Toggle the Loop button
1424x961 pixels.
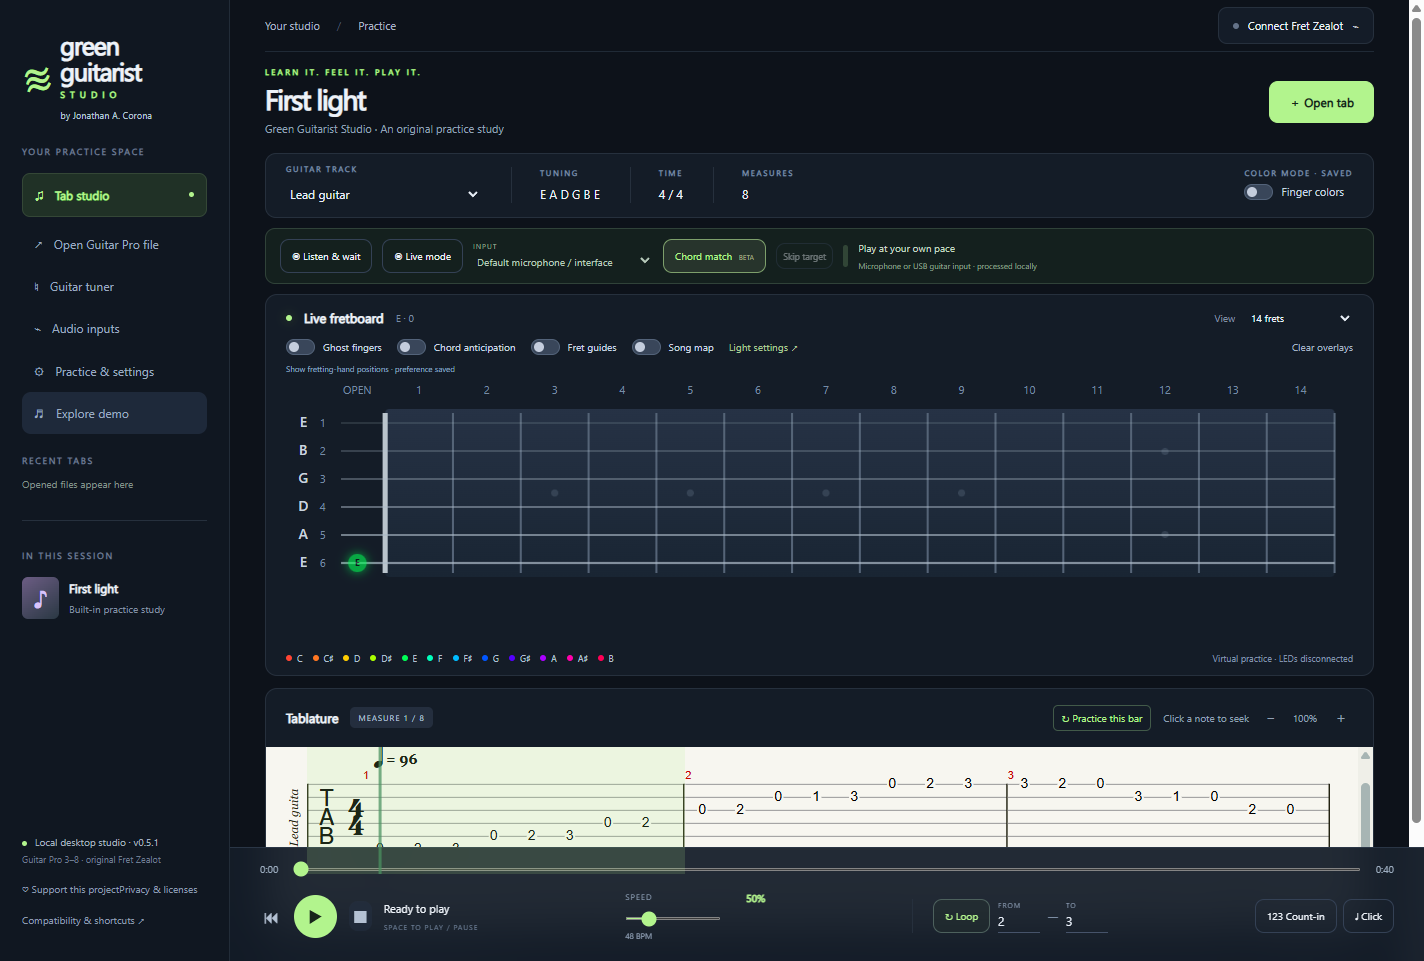coord(961,916)
